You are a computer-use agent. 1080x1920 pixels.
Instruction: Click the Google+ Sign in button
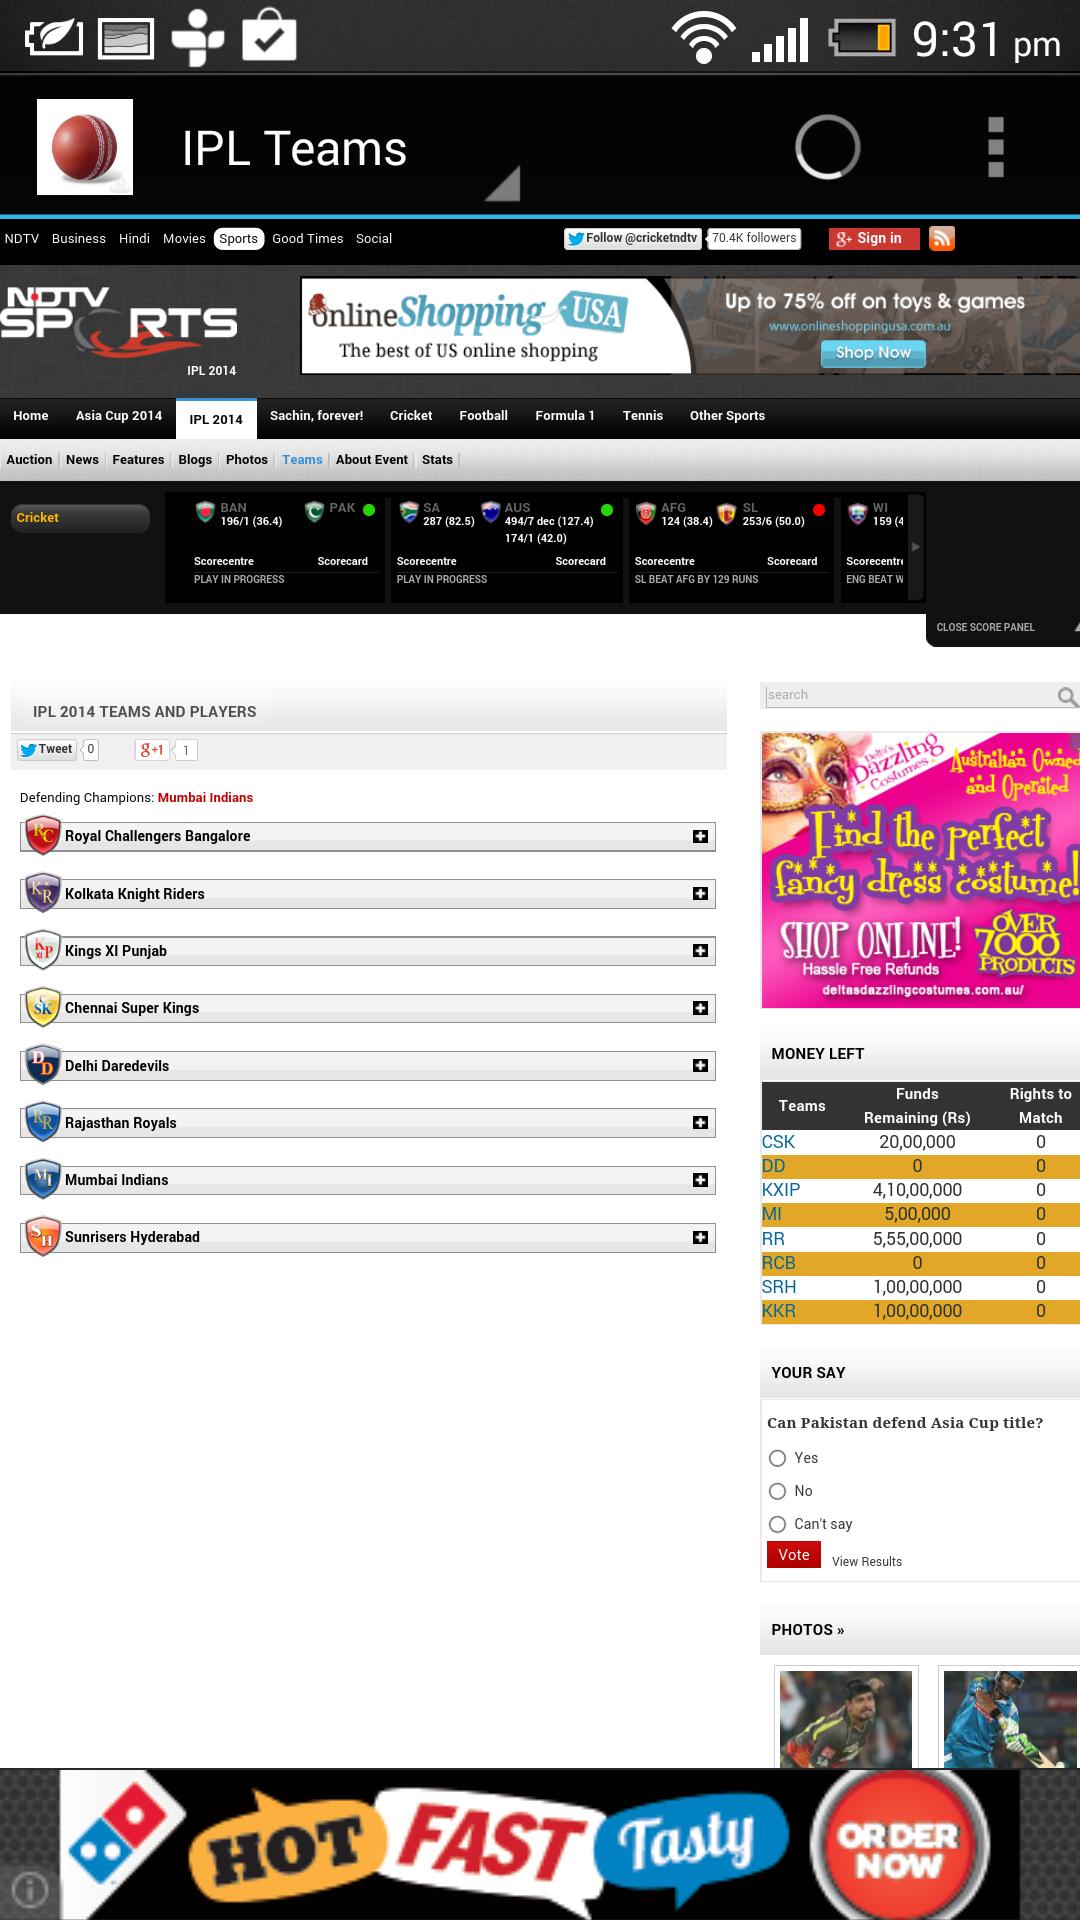click(x=873, y=238)
